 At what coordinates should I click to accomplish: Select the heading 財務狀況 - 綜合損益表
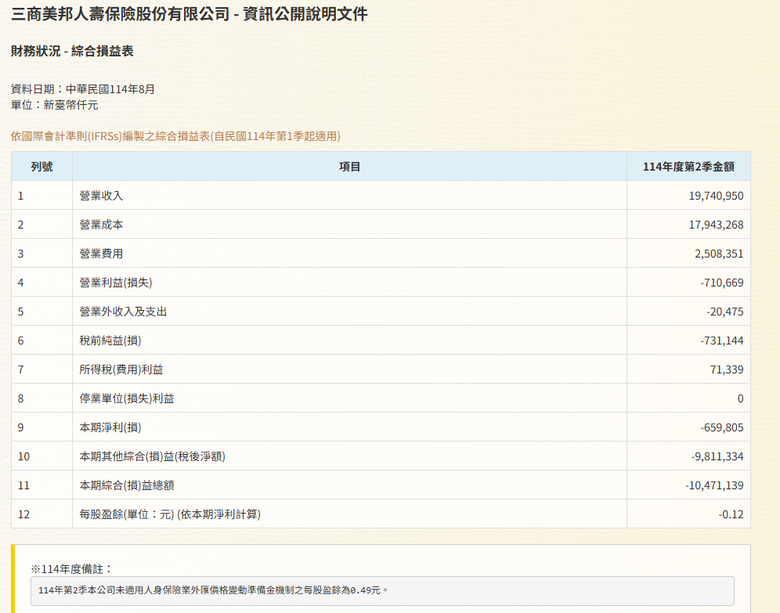[72, 51]
